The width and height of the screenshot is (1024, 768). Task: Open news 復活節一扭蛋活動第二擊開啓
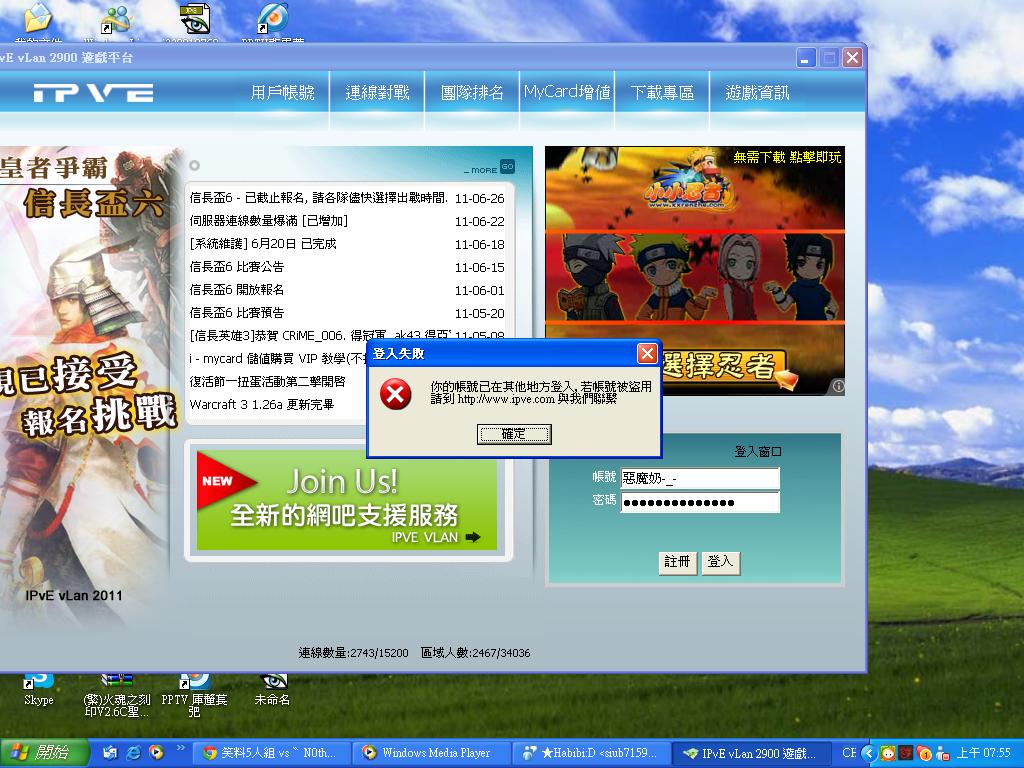[x=268, y=381]
